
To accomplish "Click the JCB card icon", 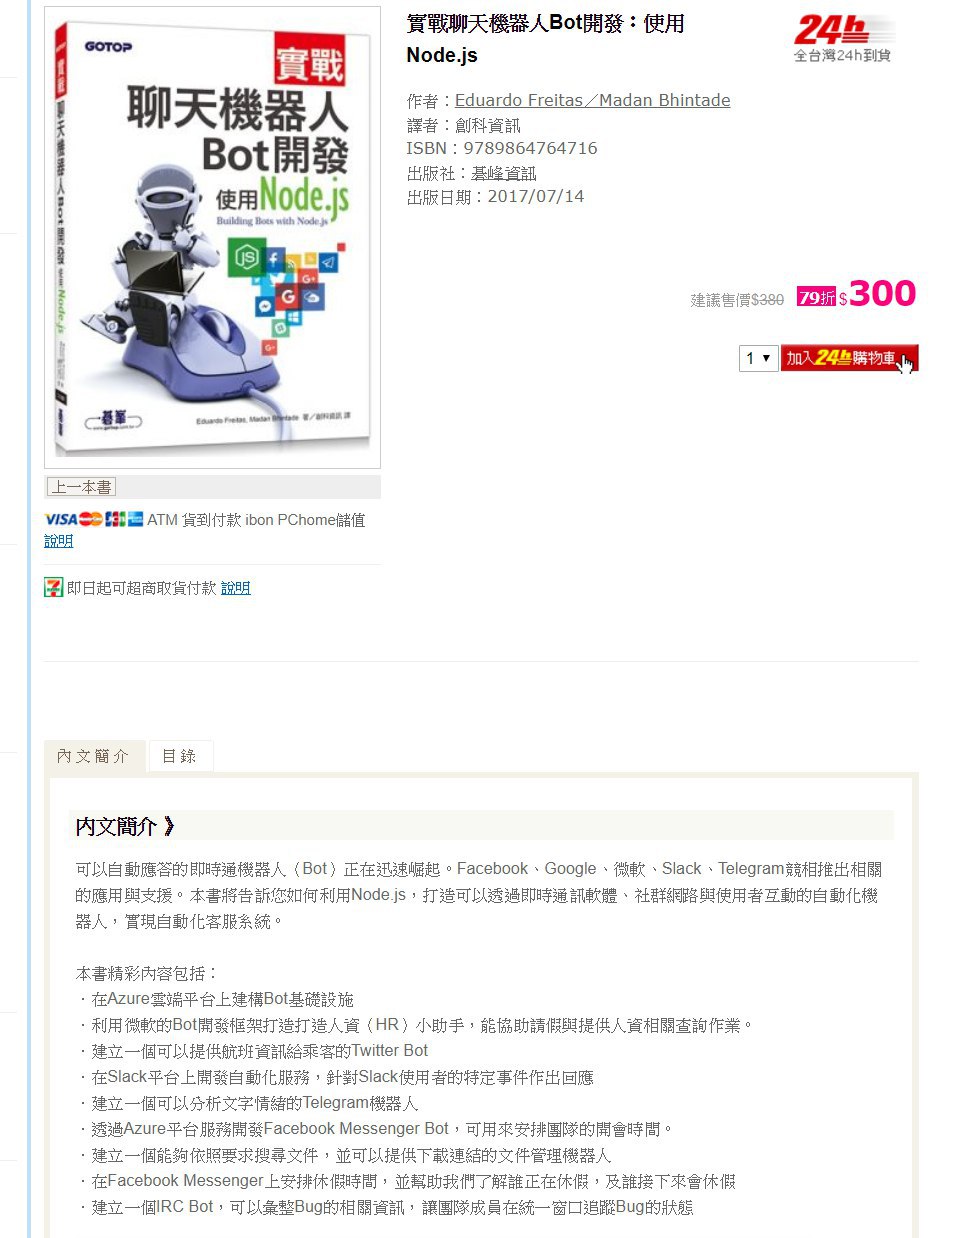I will (115, 519).
